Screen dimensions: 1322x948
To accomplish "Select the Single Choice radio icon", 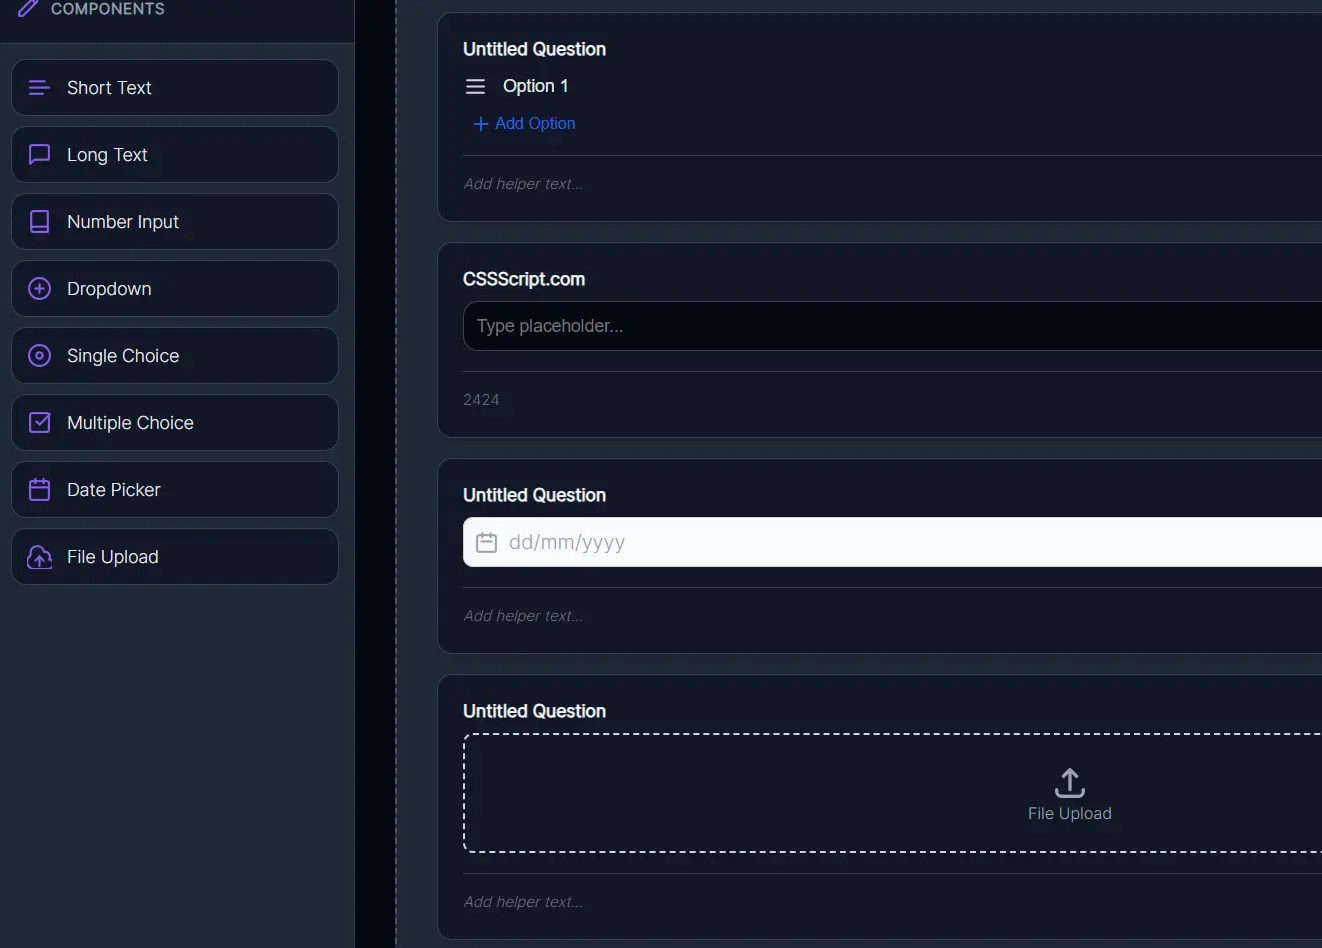I will click(39, 355).
